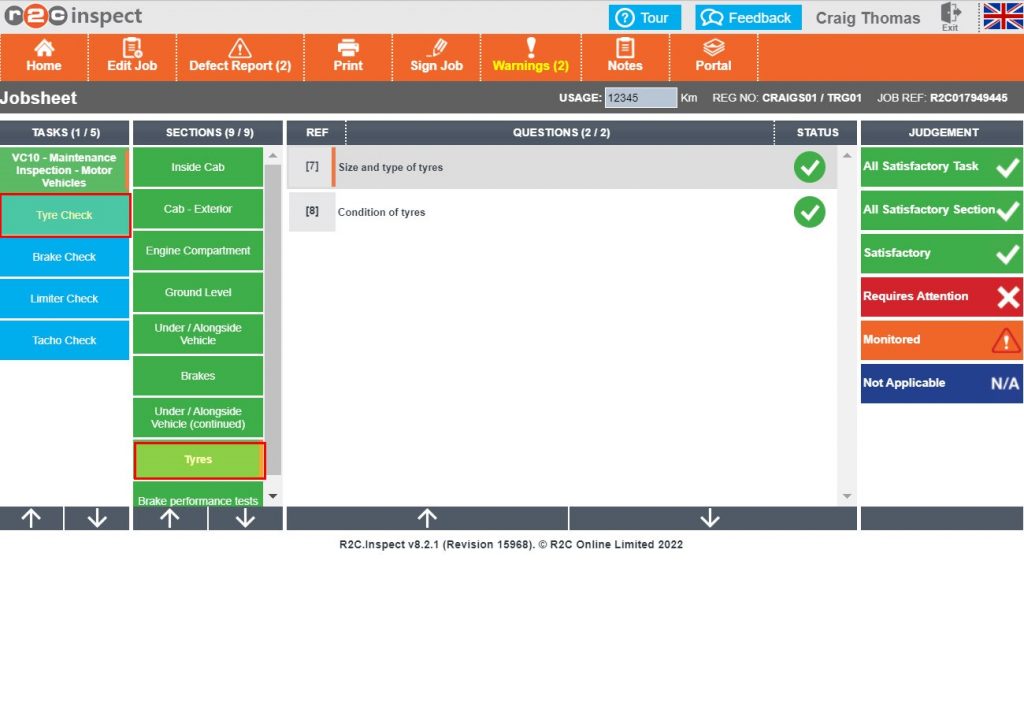This screenshot has width=1024, height=709.
Task: Toggle the status check on Condition of tyres
Action: (x=810, y=212)
